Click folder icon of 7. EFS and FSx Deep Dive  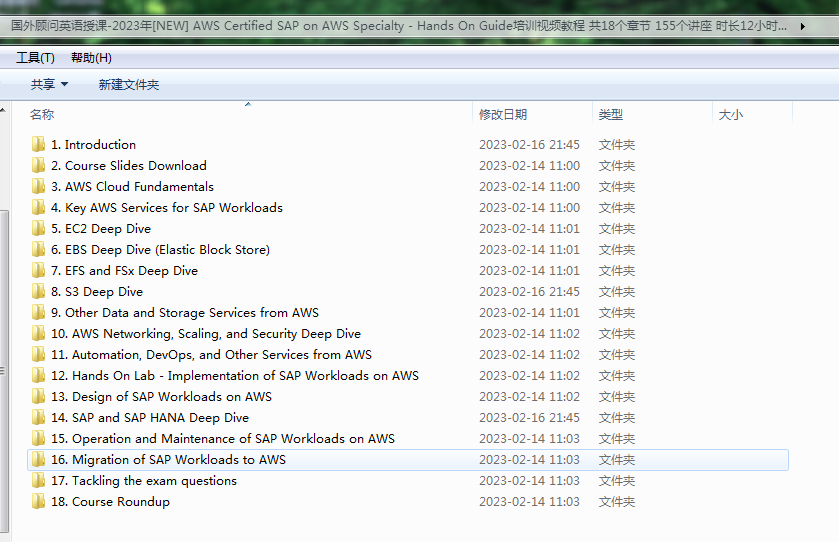(38, 270)
